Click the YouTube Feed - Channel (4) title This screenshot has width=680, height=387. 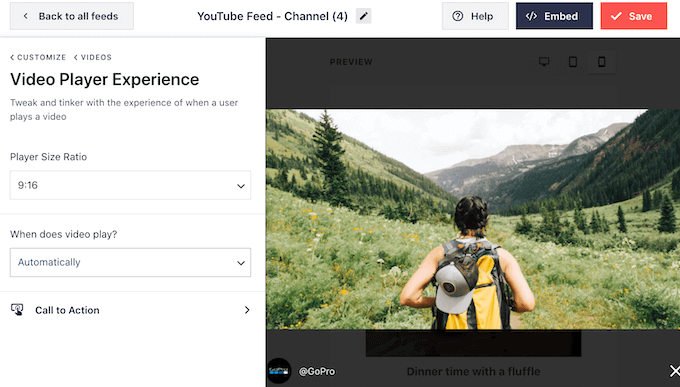coord(272,16)
